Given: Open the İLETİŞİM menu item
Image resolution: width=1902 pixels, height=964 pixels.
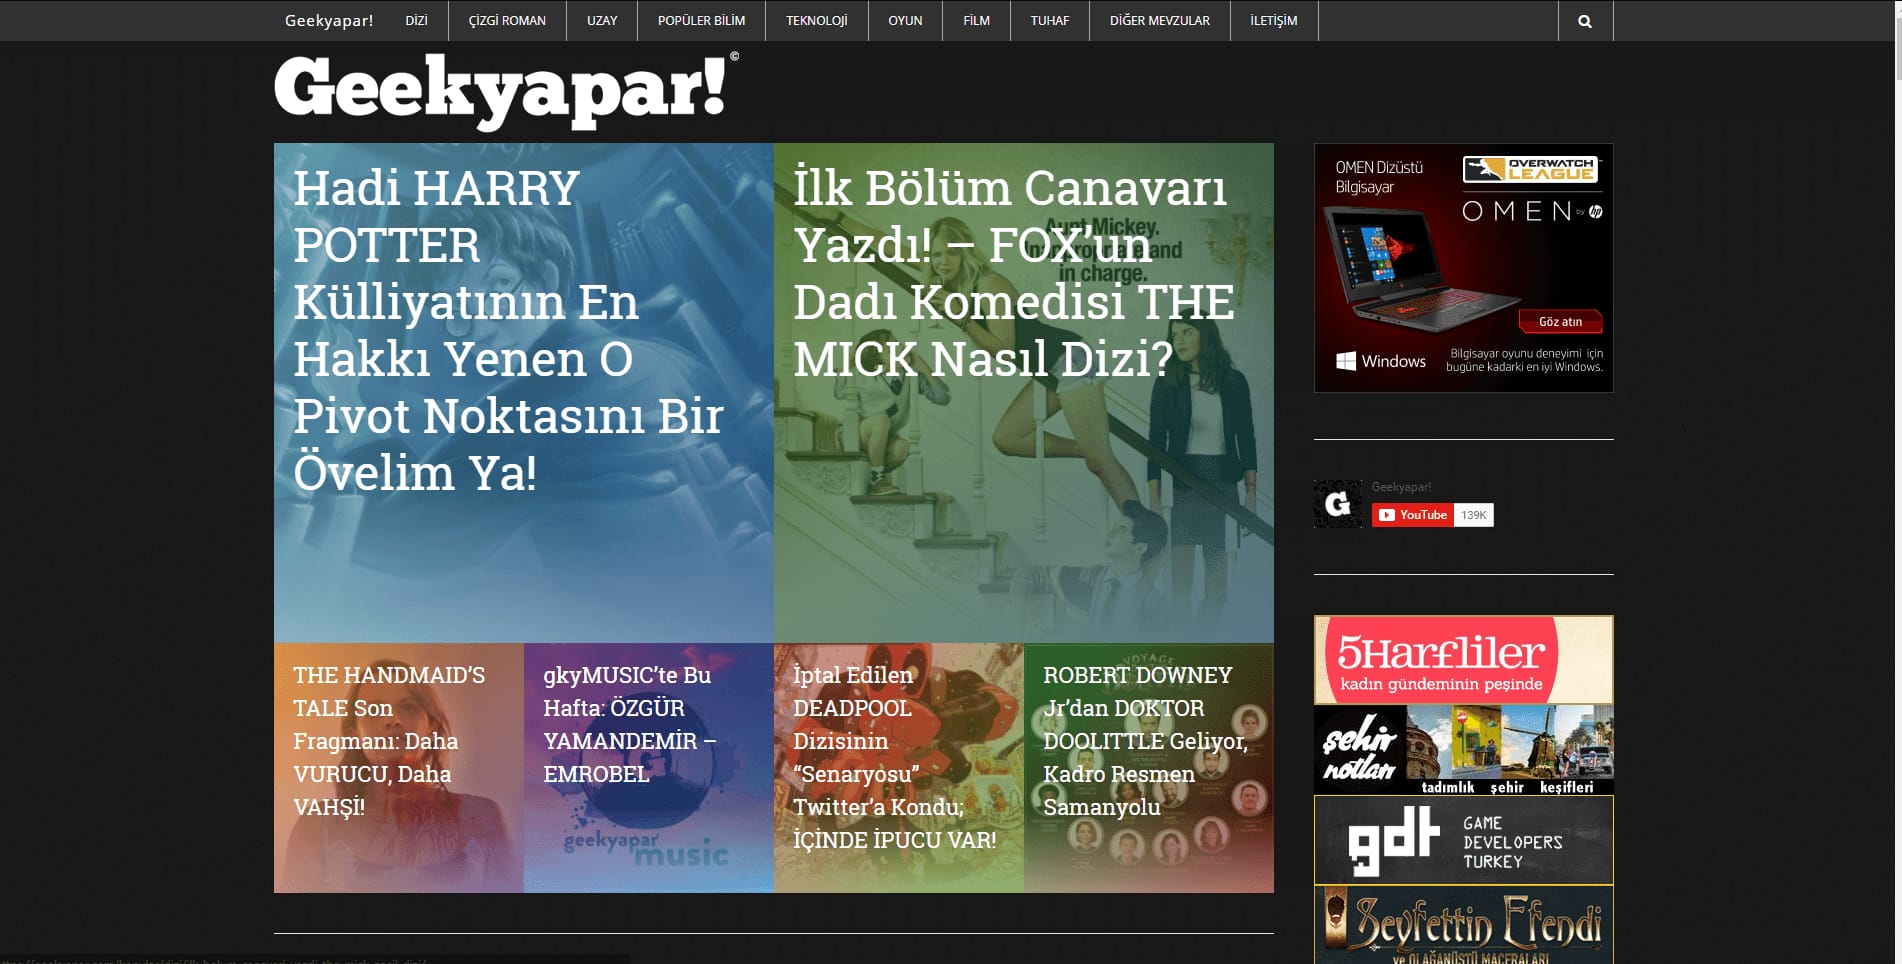Looking at the screenshot, I should (1274, 21).
